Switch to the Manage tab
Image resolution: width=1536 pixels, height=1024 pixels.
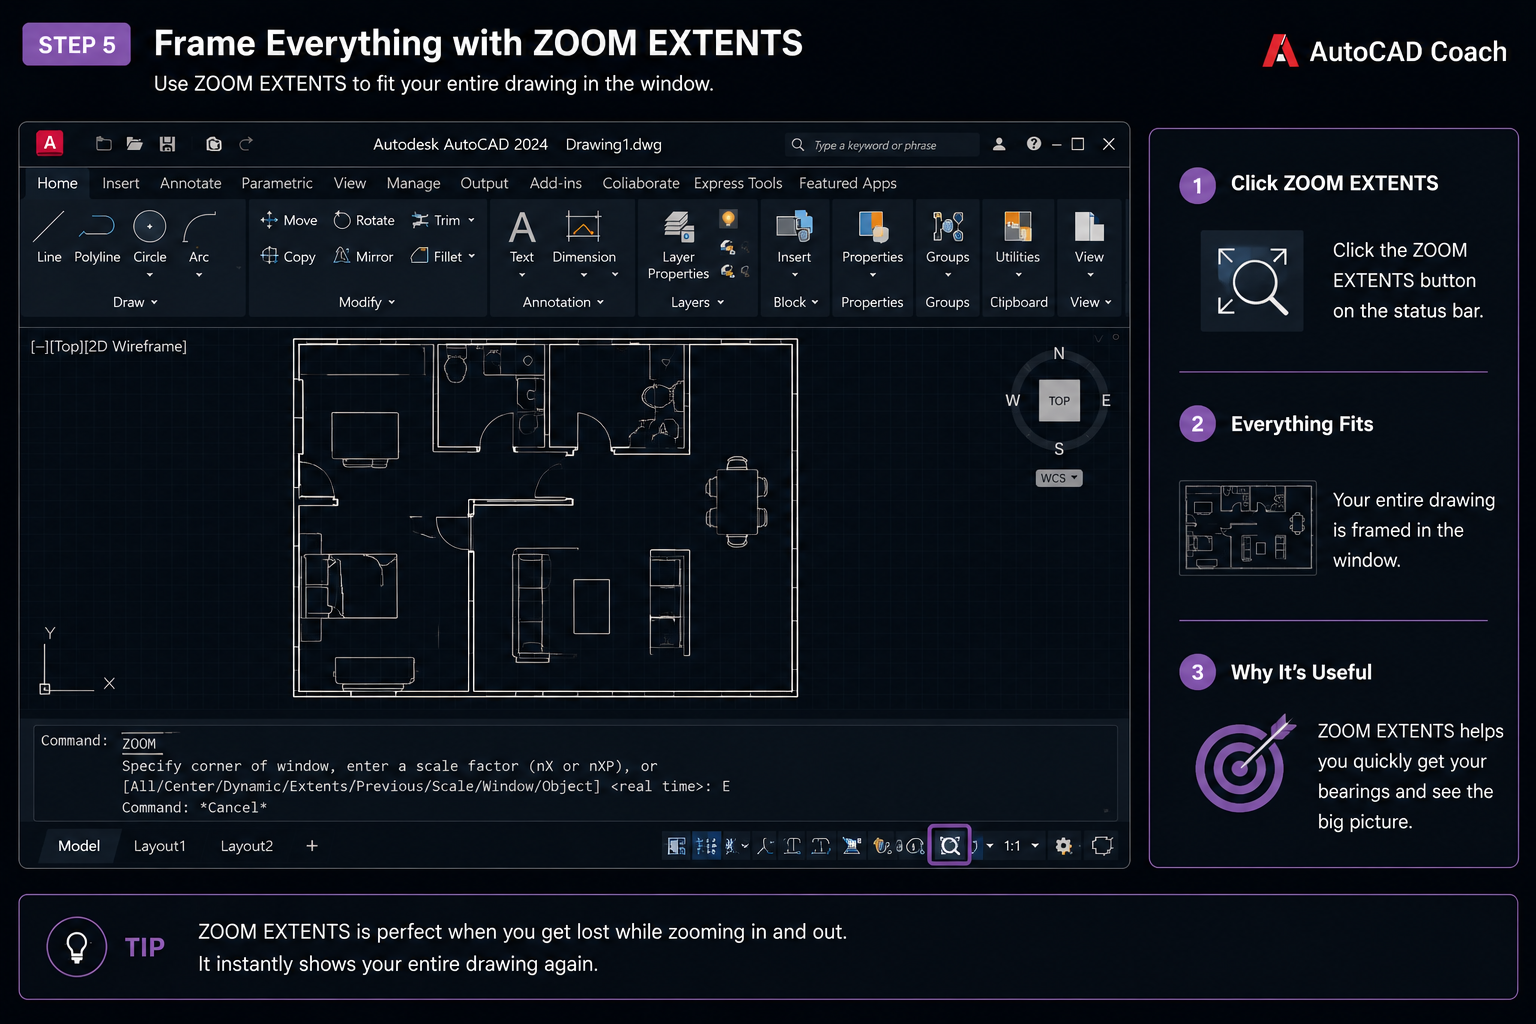[414, 183]
